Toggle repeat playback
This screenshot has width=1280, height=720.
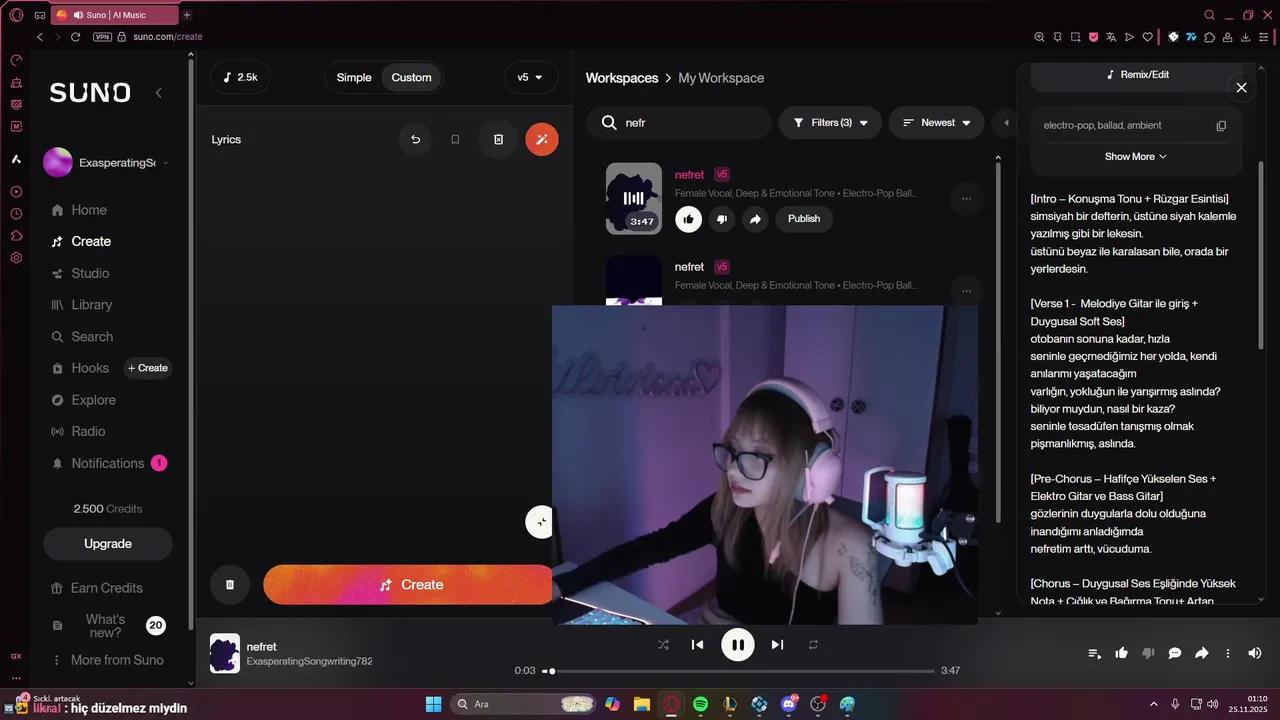tap(813, 645)
